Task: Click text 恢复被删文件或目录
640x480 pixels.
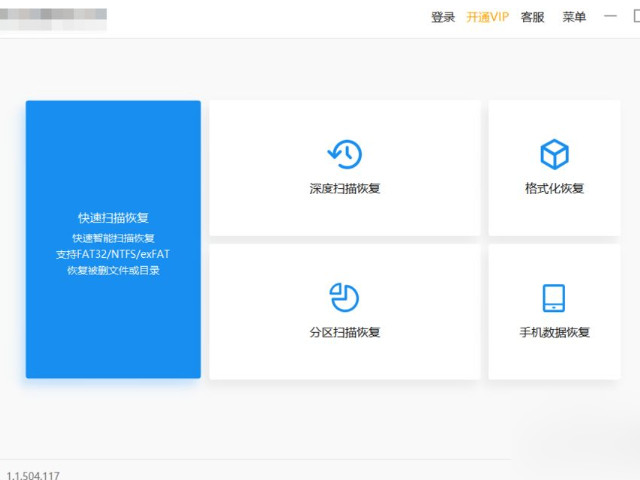Action: pyautogui.click(x=113, y=270)
